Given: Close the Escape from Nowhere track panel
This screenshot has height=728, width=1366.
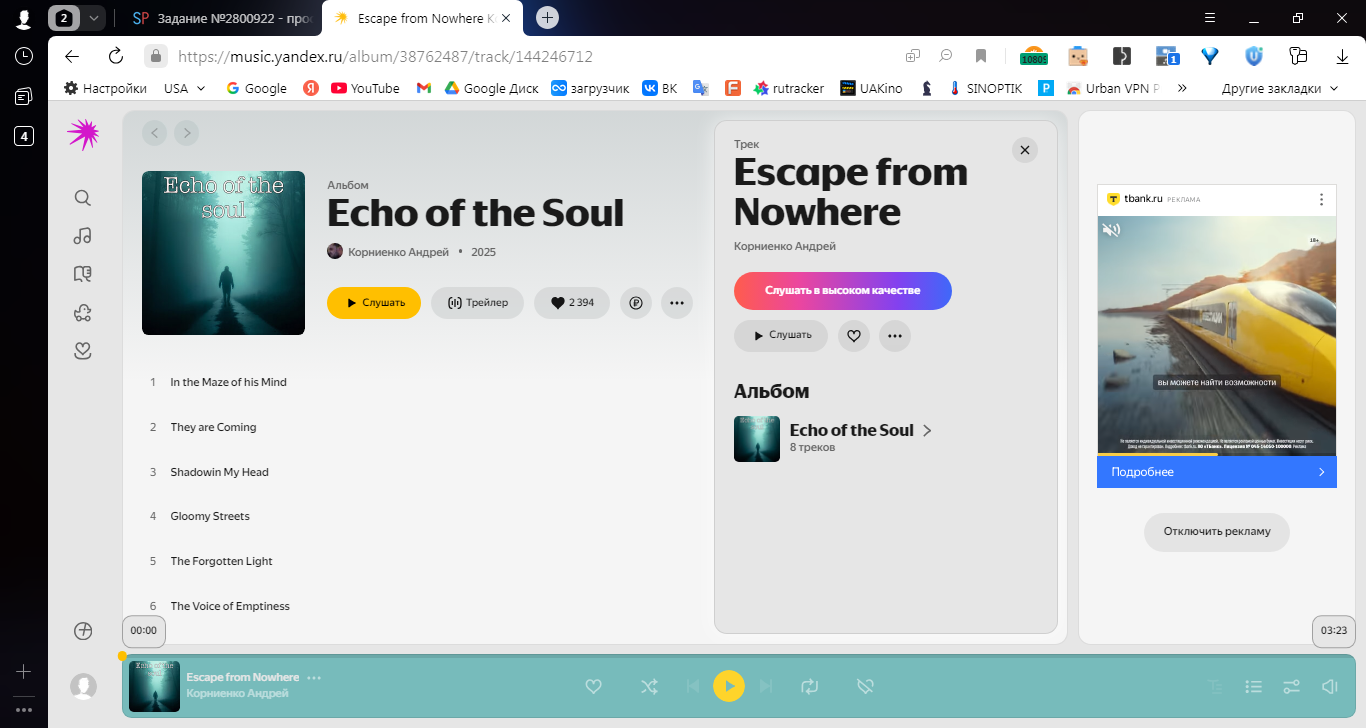Looking at the screenshot, I should 1025,150.
